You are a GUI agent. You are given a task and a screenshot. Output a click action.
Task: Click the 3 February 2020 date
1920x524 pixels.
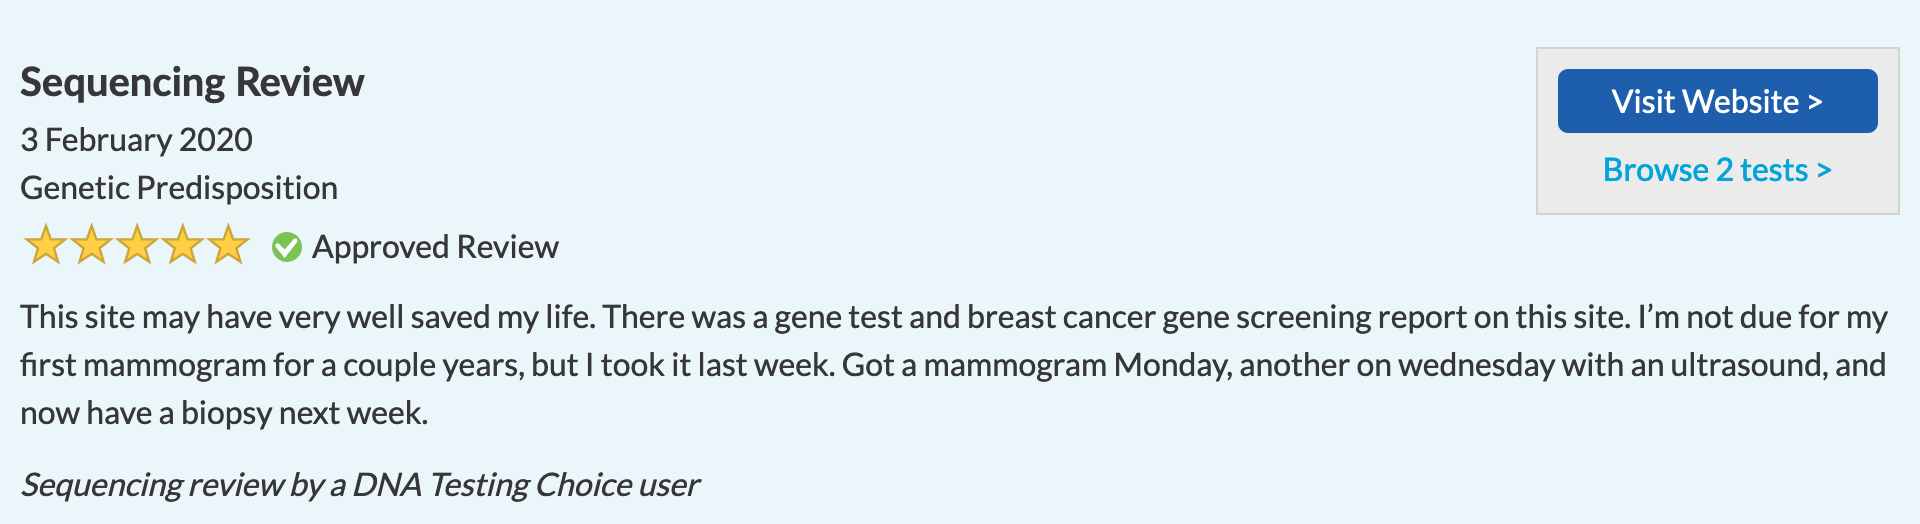click(136, 140)
